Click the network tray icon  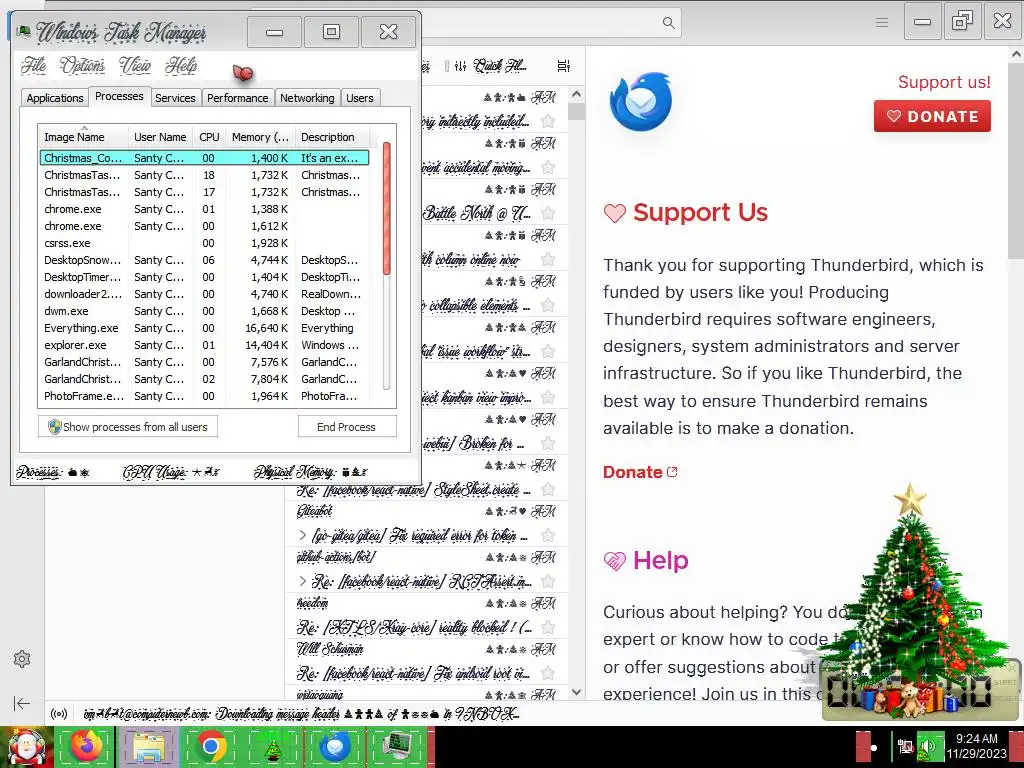905,746
